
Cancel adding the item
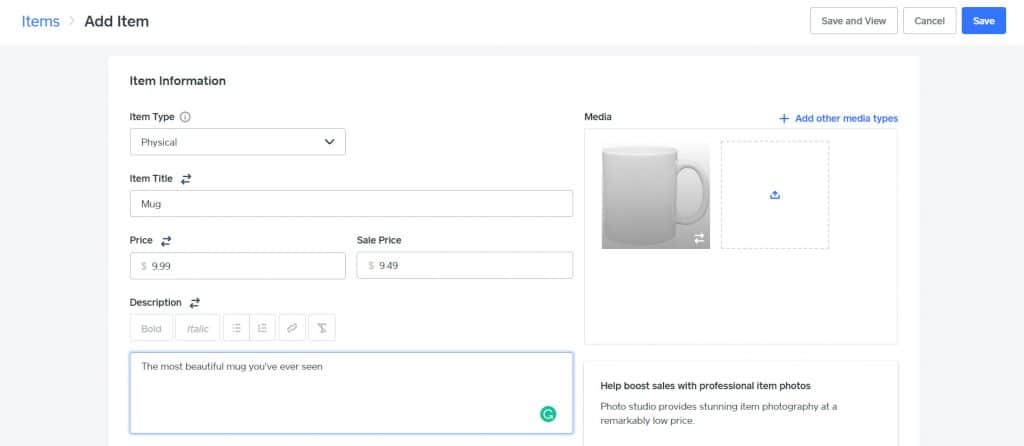929,21
